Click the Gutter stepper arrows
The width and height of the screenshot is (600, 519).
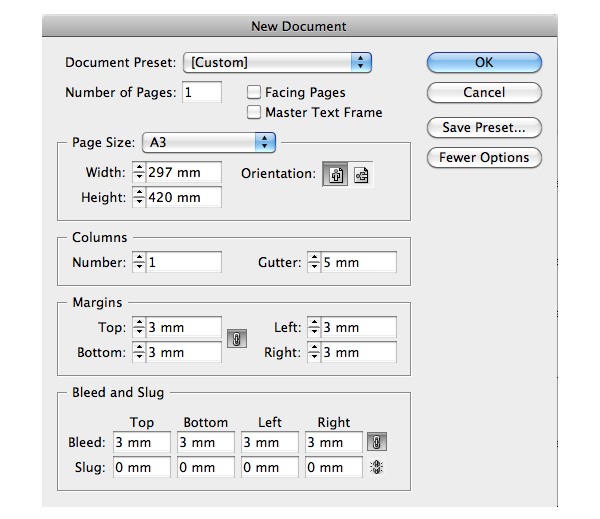[314, 262]
